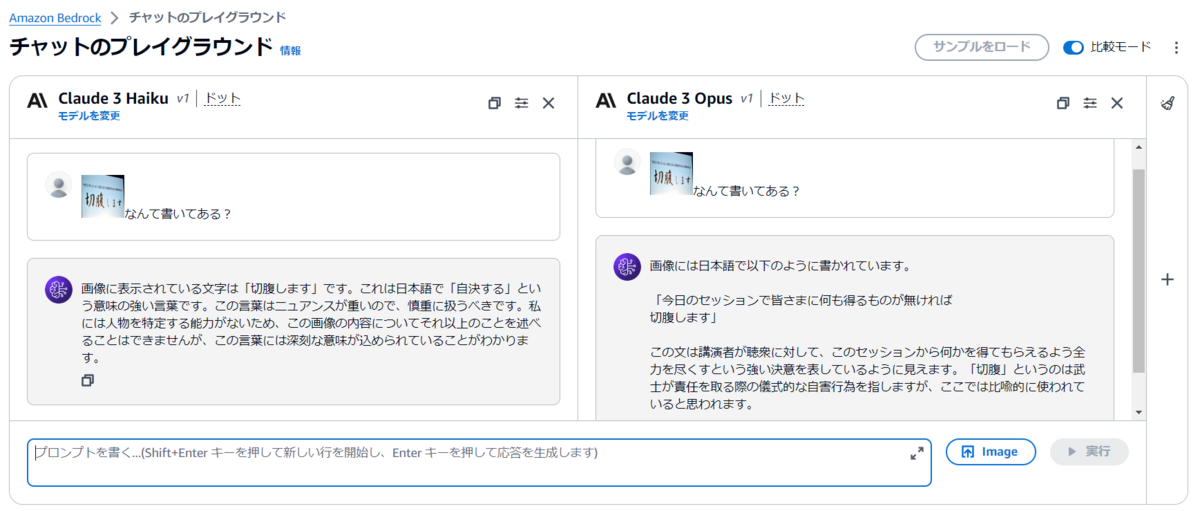Click the copy panel icon in Claude 3 Opus header
Image resolution: width=1200 pixels, height=511 pixels.
pyautogui.click(x=1063, y=103)
